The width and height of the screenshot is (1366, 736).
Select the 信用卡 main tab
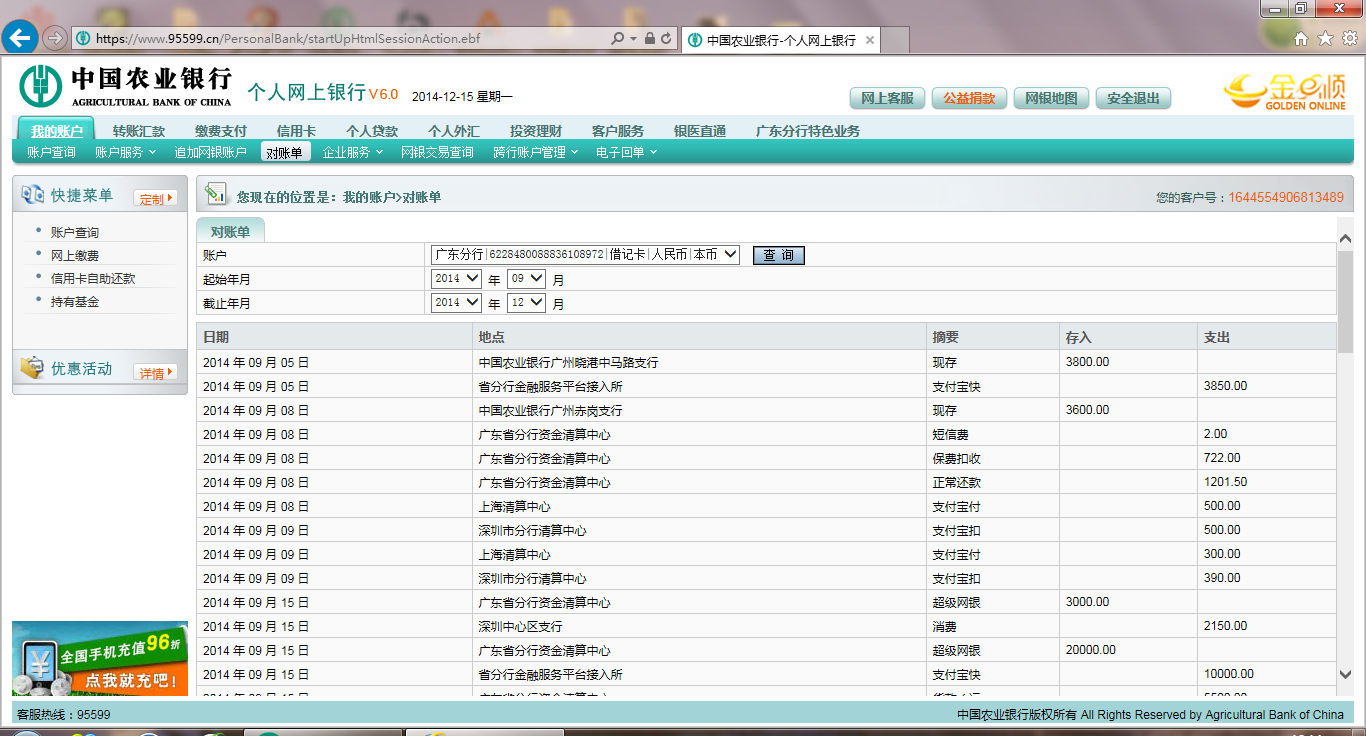[x=296, y=131]
